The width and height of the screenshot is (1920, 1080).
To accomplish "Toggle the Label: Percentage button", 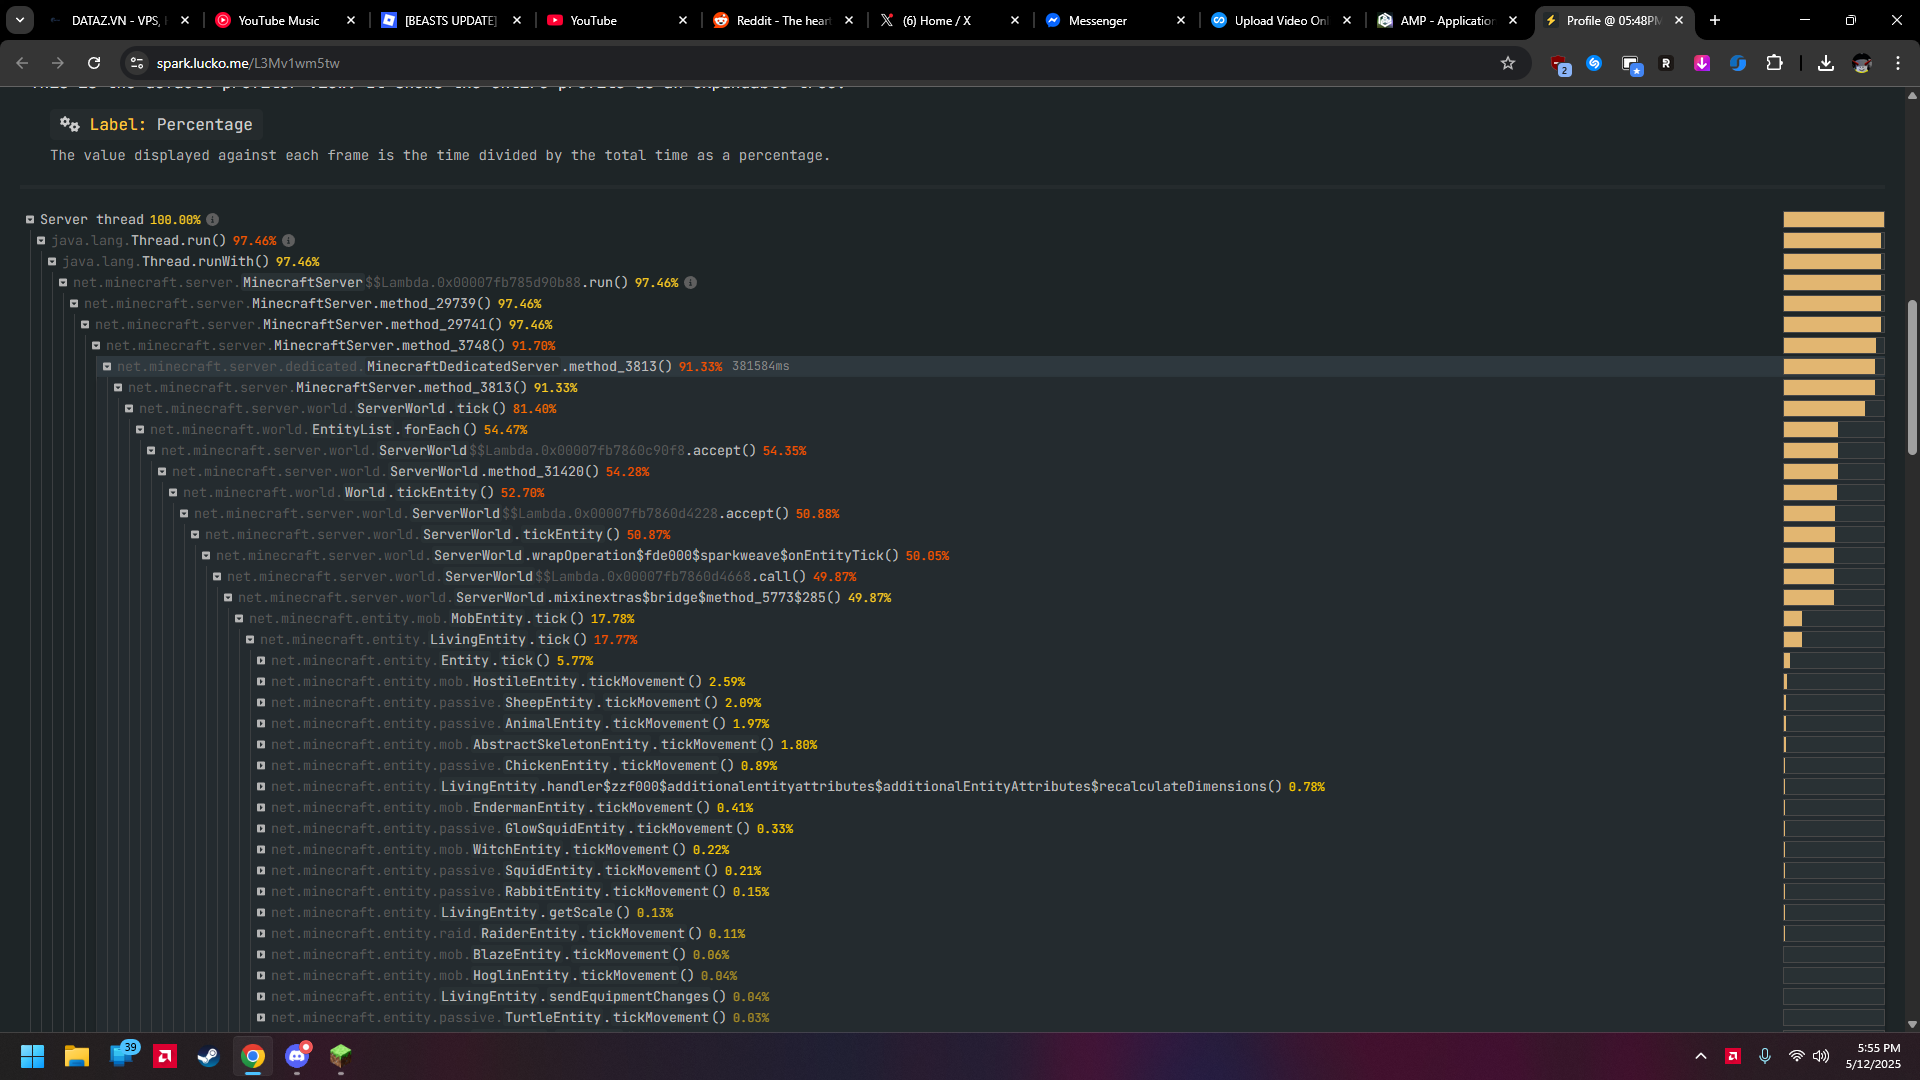I will coord(157,124).
